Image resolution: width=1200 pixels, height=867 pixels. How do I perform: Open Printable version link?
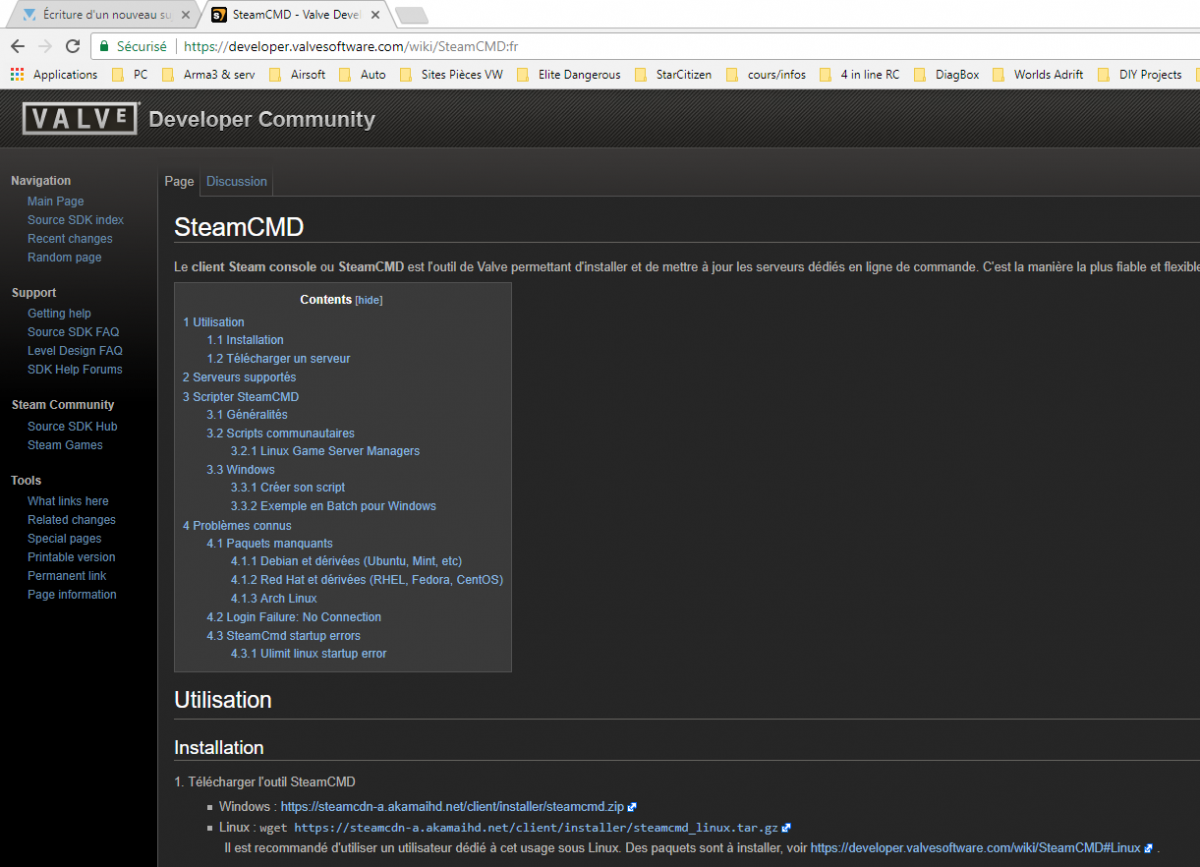[71, 557]
